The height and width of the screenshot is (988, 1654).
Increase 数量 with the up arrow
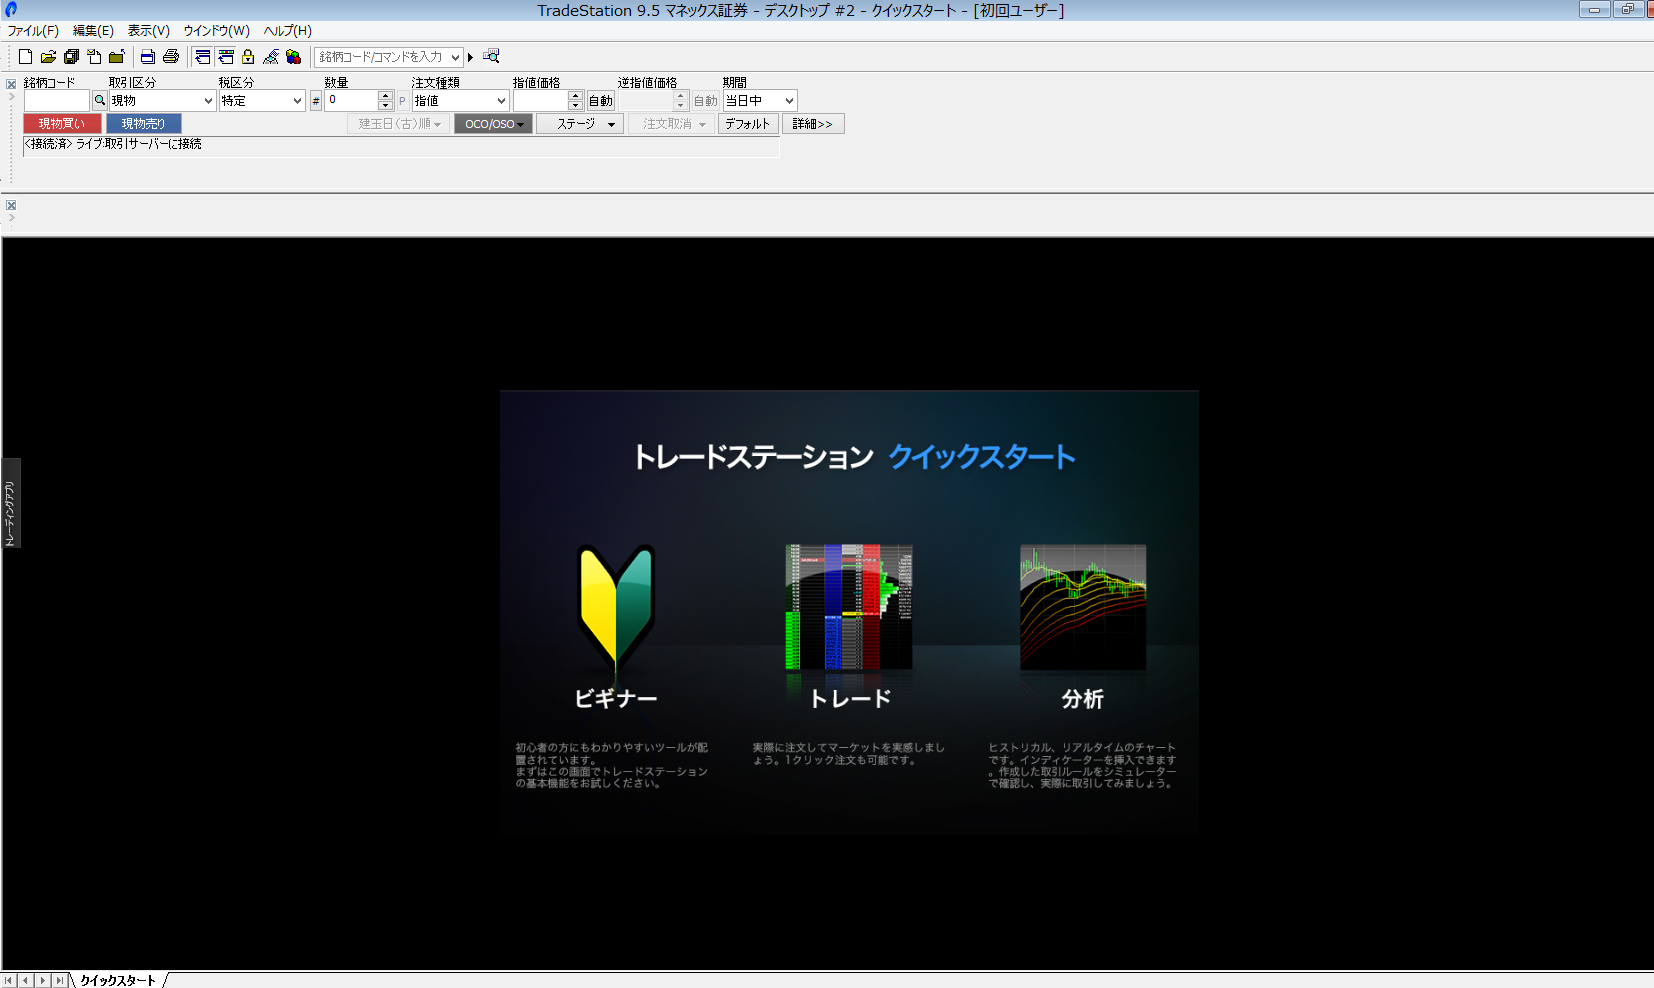[386, 96]
